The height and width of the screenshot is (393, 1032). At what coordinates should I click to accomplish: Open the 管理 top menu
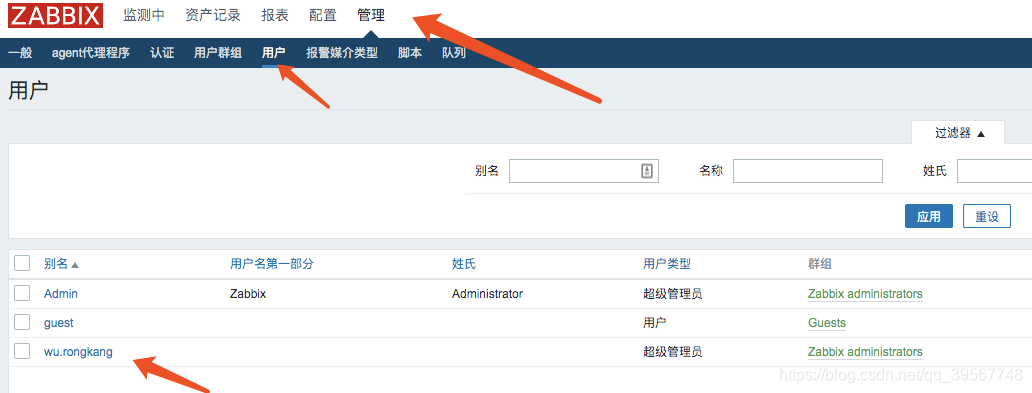tap(371, 16)
